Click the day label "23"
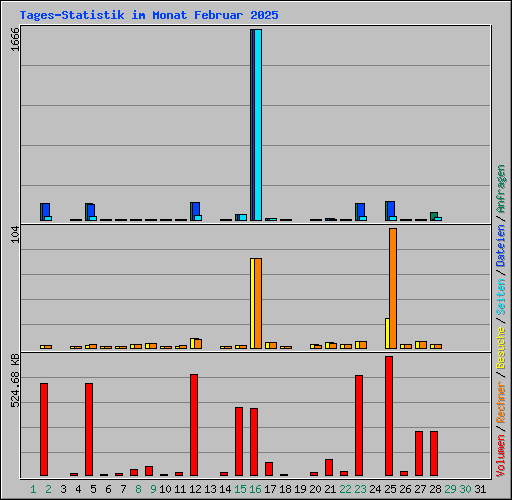Viewport: 512px width, 500px height. click(x=360, y=489)
